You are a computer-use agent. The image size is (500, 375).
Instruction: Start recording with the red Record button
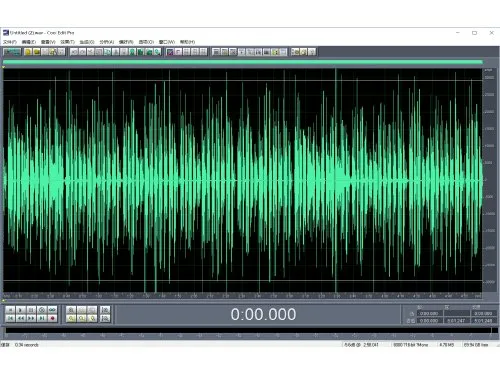pyautogui.click(x=52, y=318)
